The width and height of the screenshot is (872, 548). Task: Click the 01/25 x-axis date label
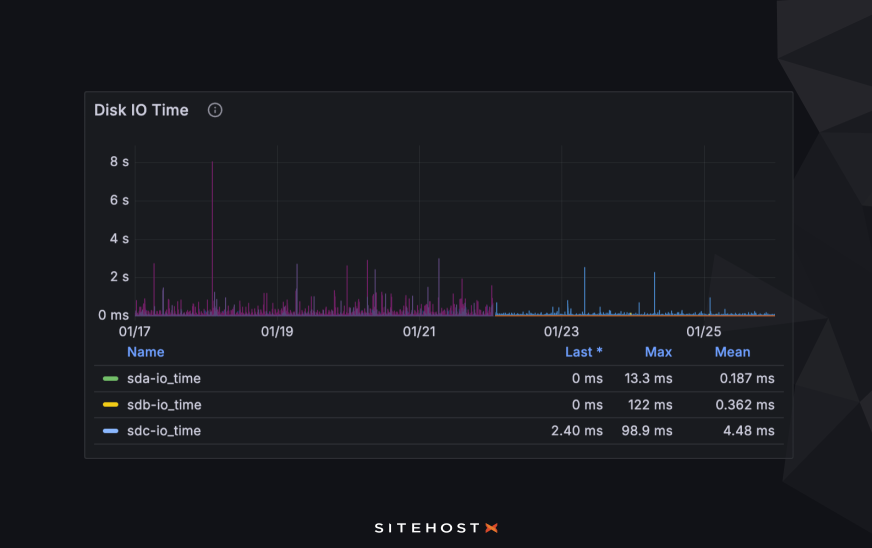703,331
